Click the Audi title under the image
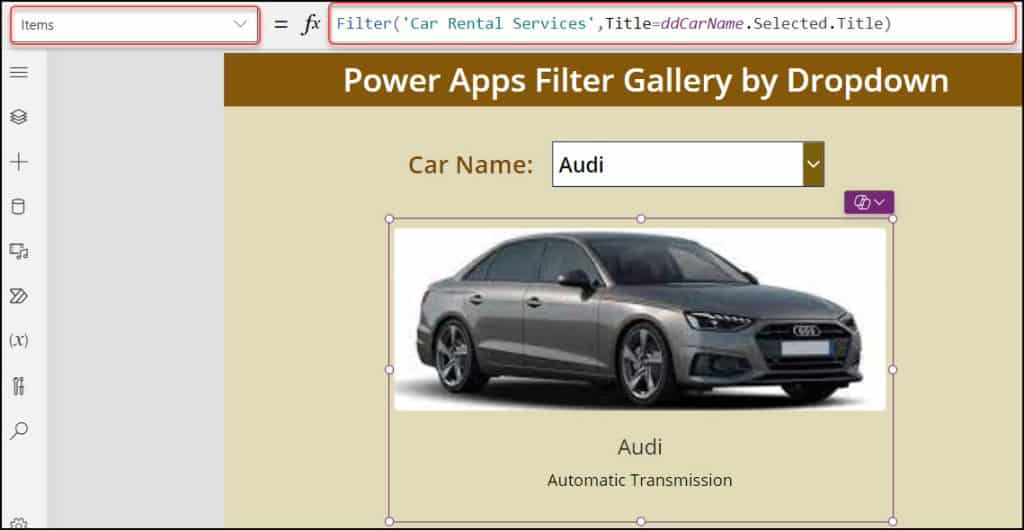1024x530 pixels. click(640, 447)
